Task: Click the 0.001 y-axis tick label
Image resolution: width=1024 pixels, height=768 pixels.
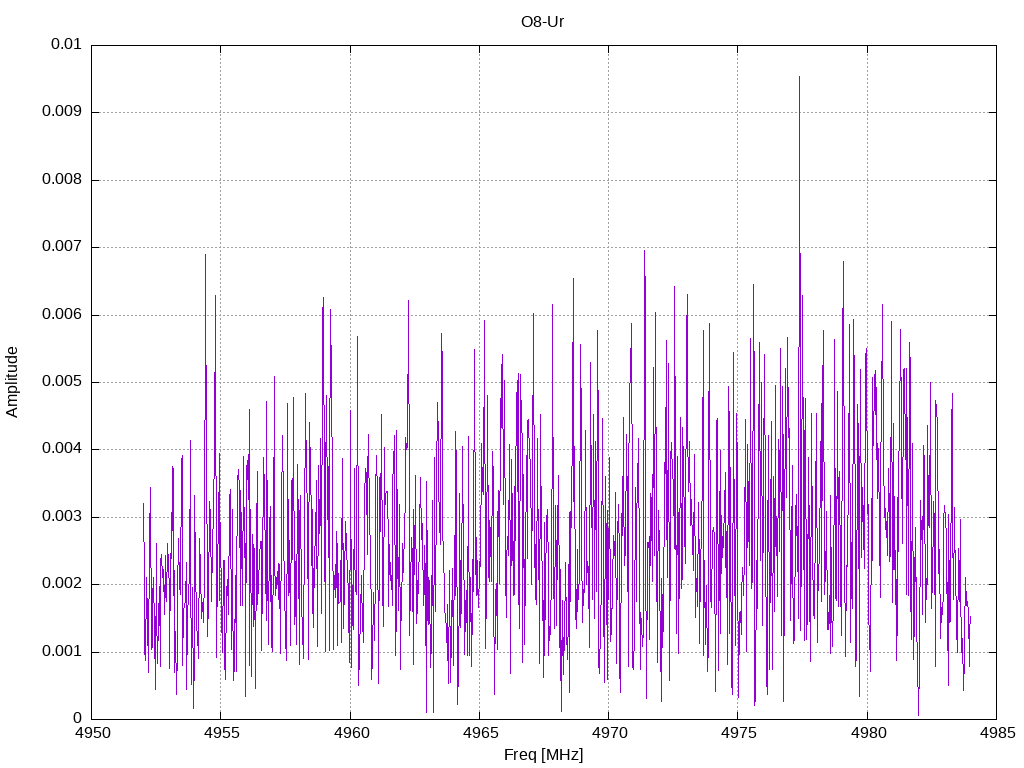Action: 61,652
